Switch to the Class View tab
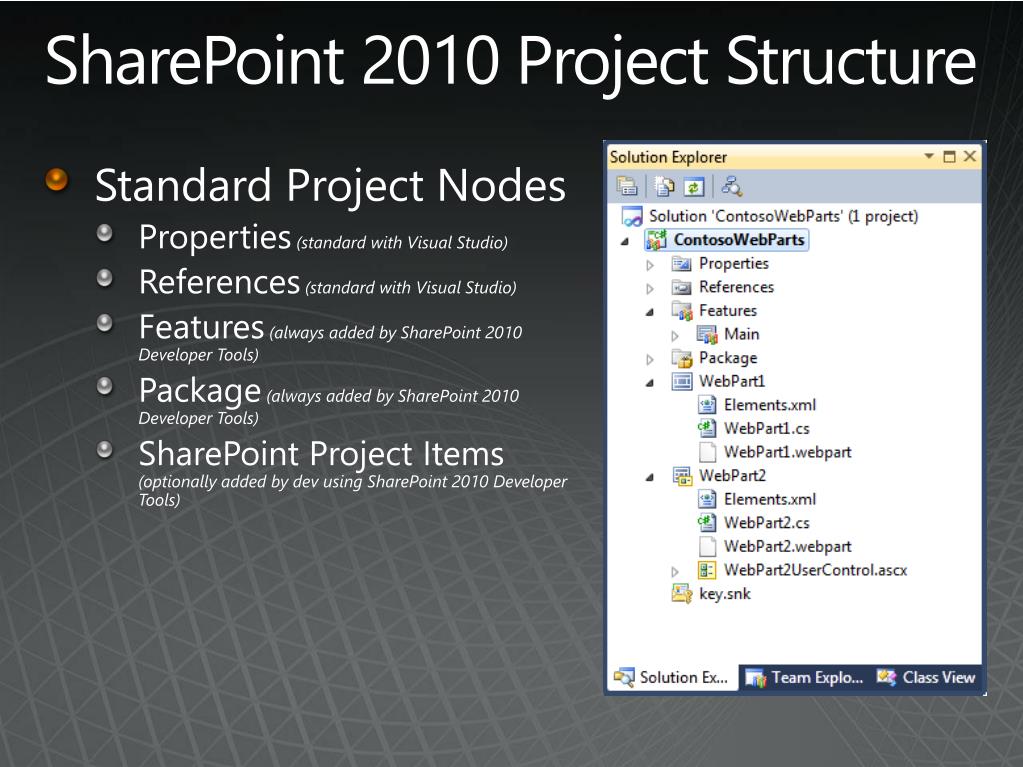1023x767 pixels. pyautogui.click(x=926, y=678)
